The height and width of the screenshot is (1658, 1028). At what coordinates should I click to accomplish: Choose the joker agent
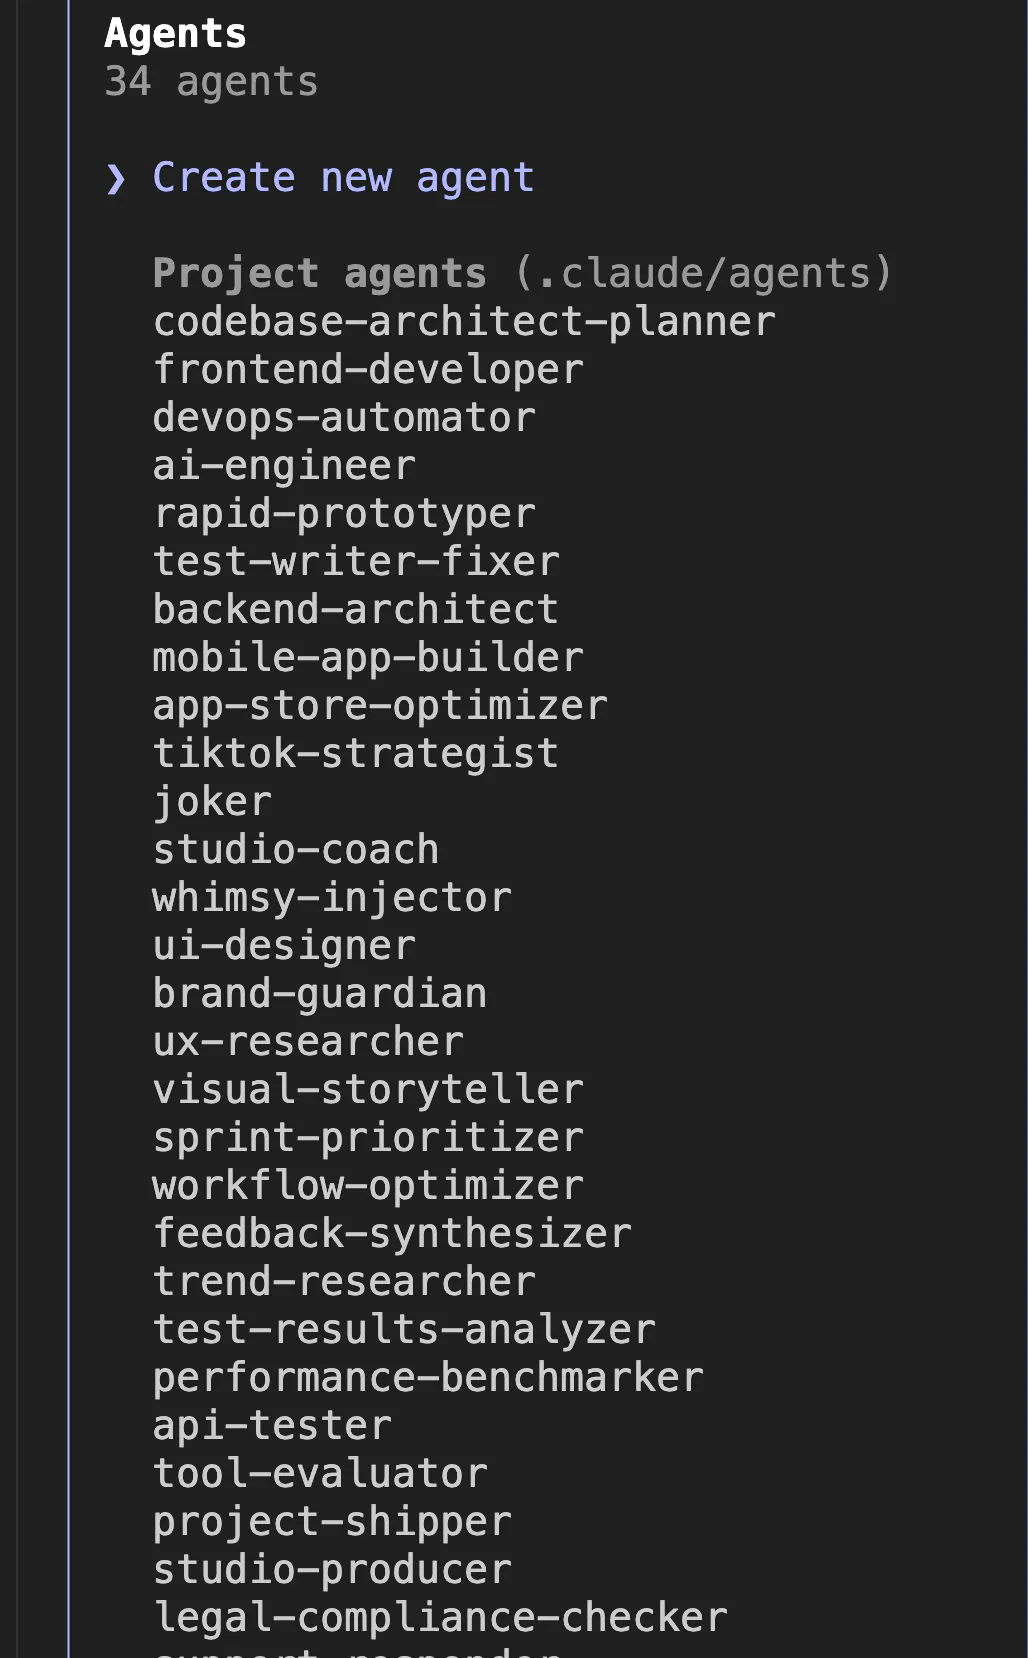pos(211,802)
